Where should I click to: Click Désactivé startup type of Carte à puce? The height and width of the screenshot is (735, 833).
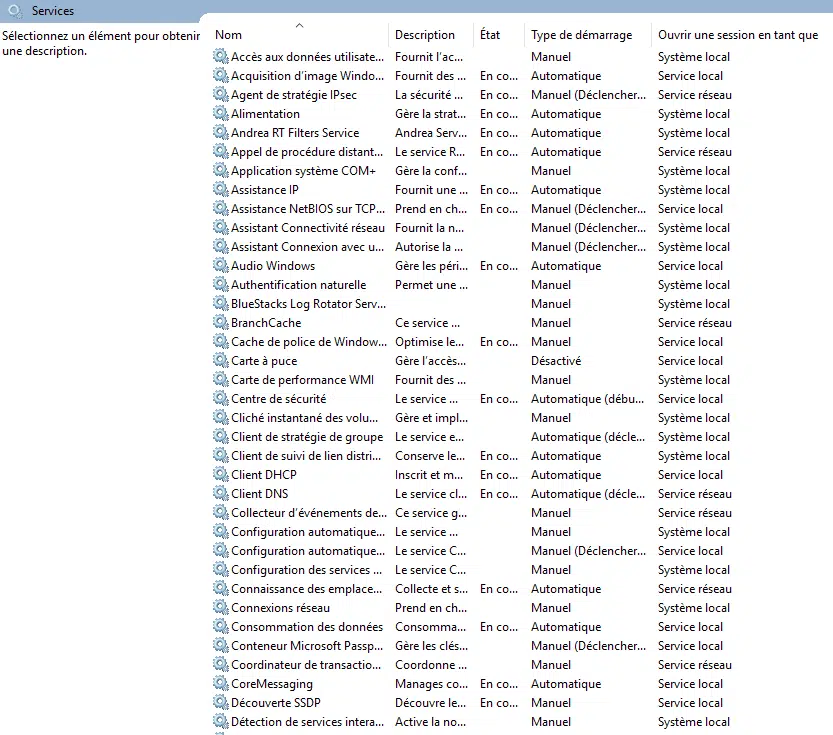pos(556,361)
